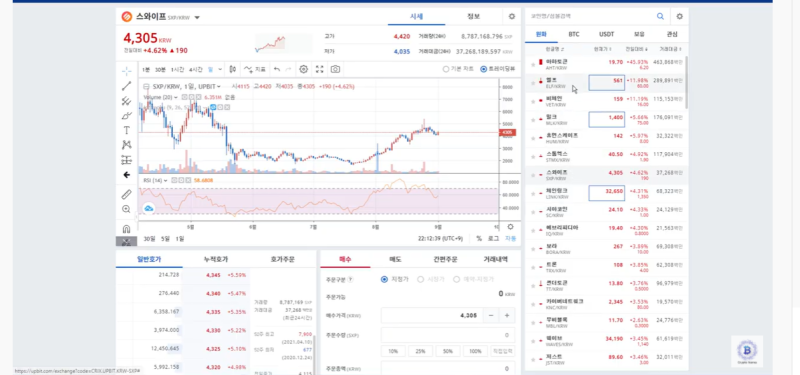Viewport: 800px width, 375px height.
Task: Open the chart interval dropdown arrow
Action: [x=220, y=69]
